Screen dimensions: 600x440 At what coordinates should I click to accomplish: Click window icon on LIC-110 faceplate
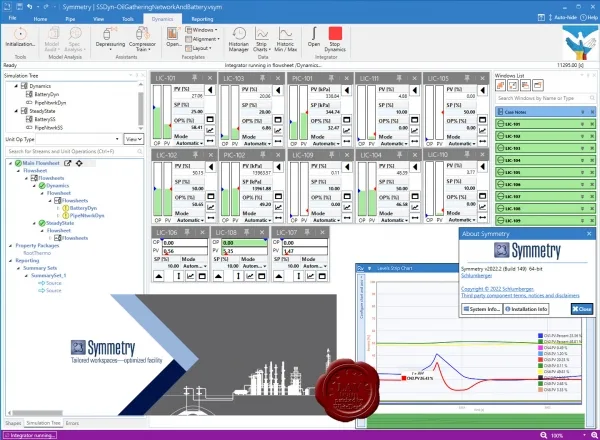(483, 196)
